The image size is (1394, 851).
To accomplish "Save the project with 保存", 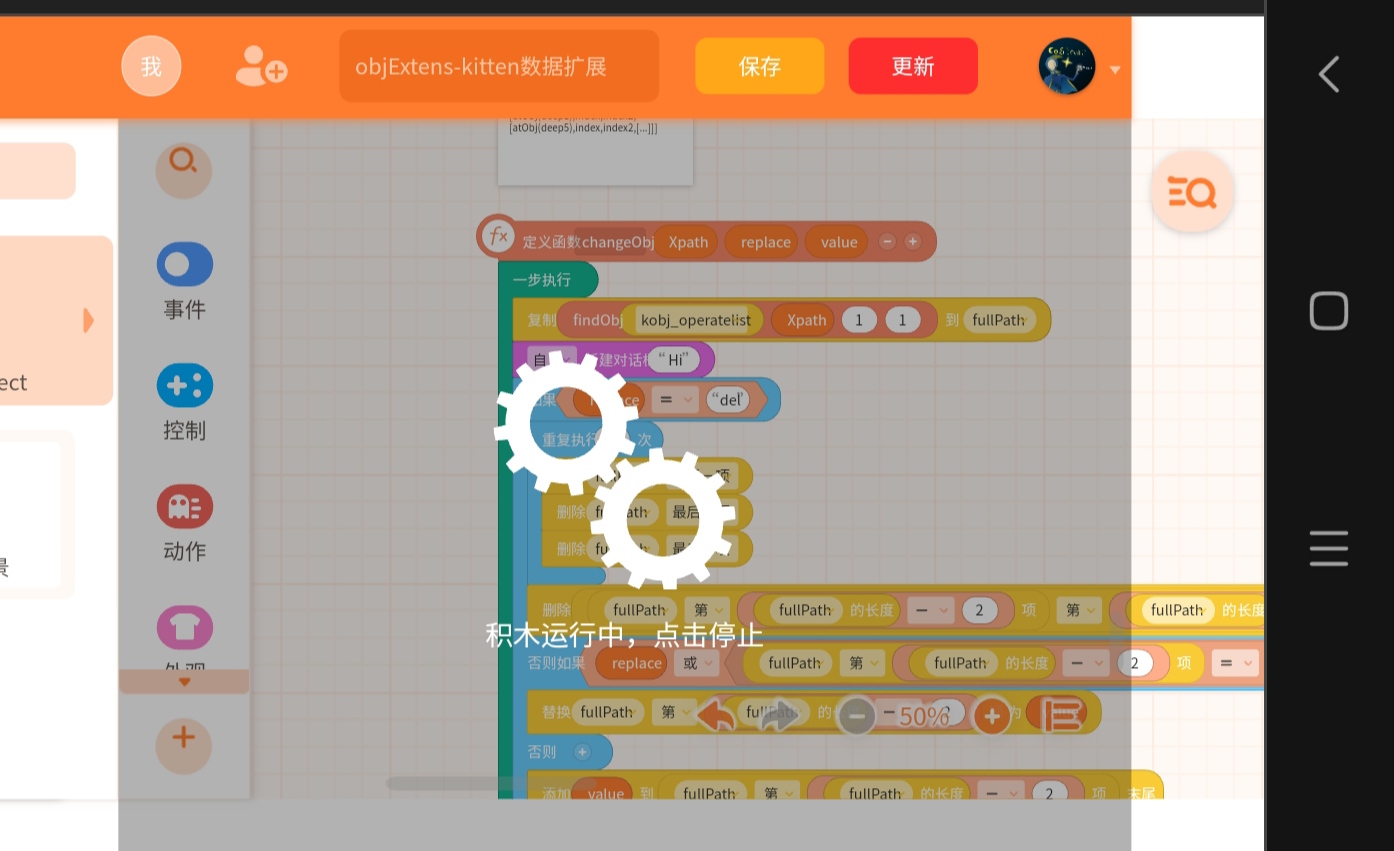I will [760, 66].
